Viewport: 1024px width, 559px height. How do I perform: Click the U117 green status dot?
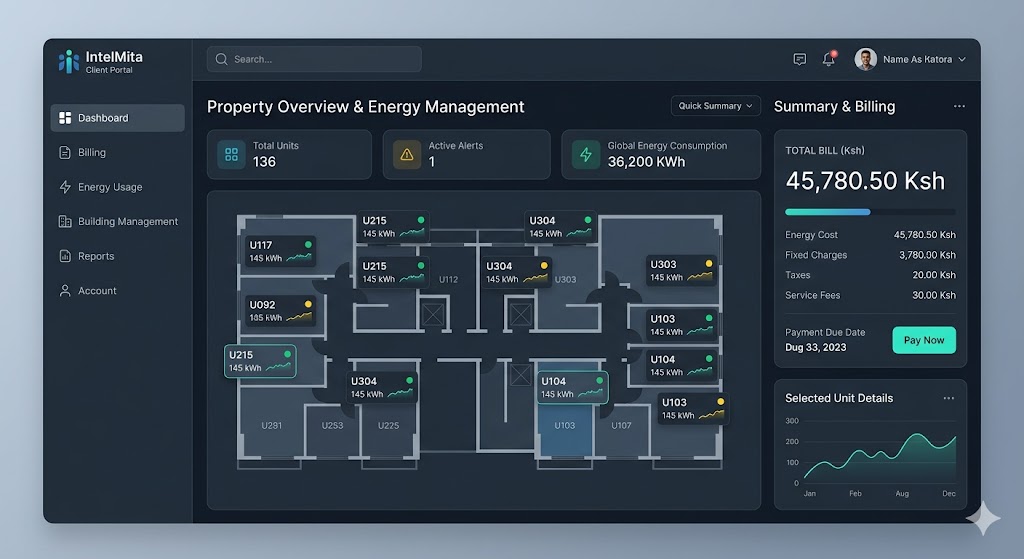pyautogui.click(x=308, y=244)
